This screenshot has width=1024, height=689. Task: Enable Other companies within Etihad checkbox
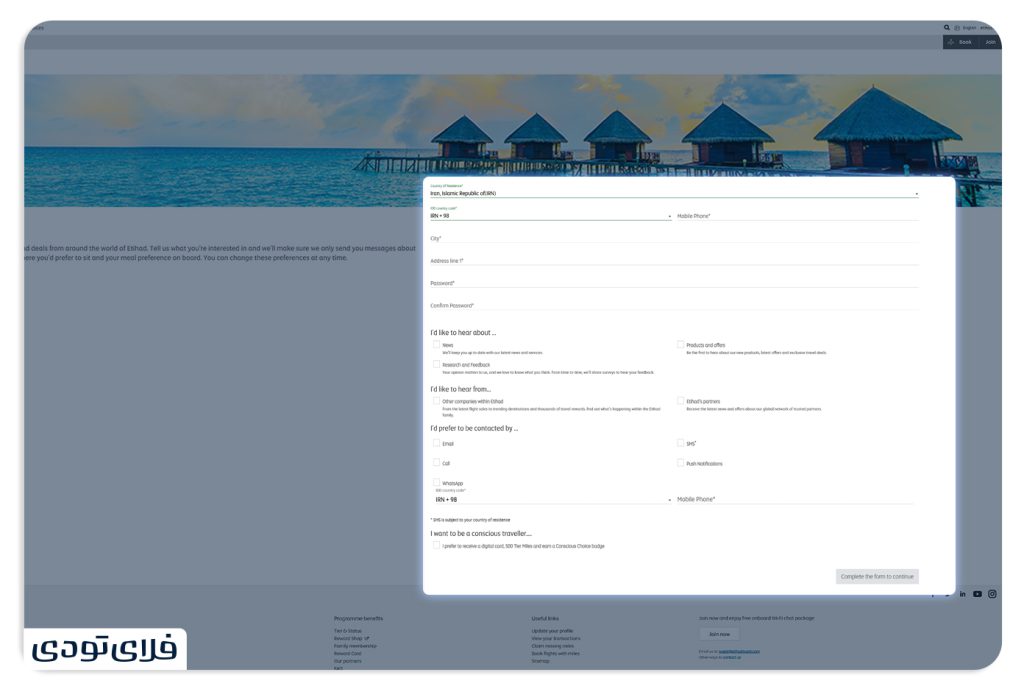click(436, 400)
